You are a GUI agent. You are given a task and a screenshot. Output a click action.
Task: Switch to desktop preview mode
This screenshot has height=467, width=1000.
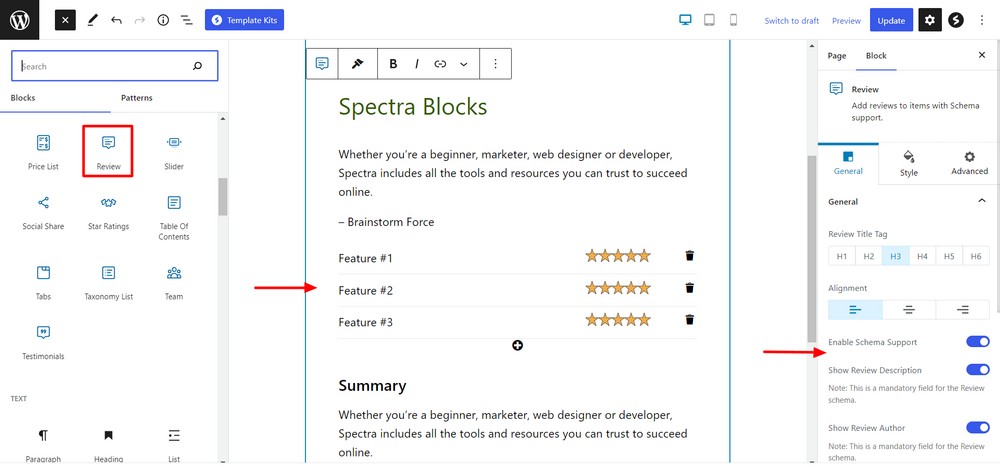(686, 20)
